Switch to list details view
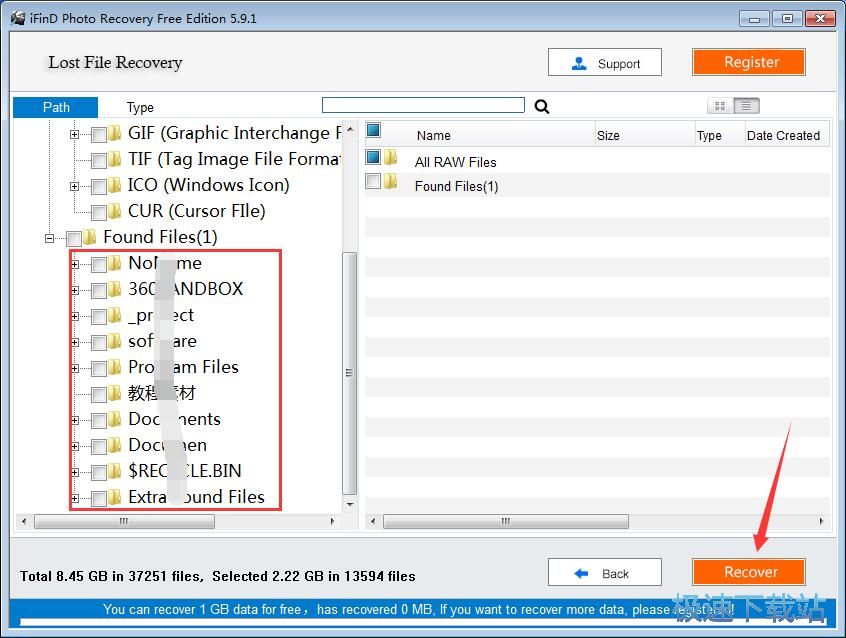Image resolution: width=846 pixels, height=638 pixels. point(747,106)
